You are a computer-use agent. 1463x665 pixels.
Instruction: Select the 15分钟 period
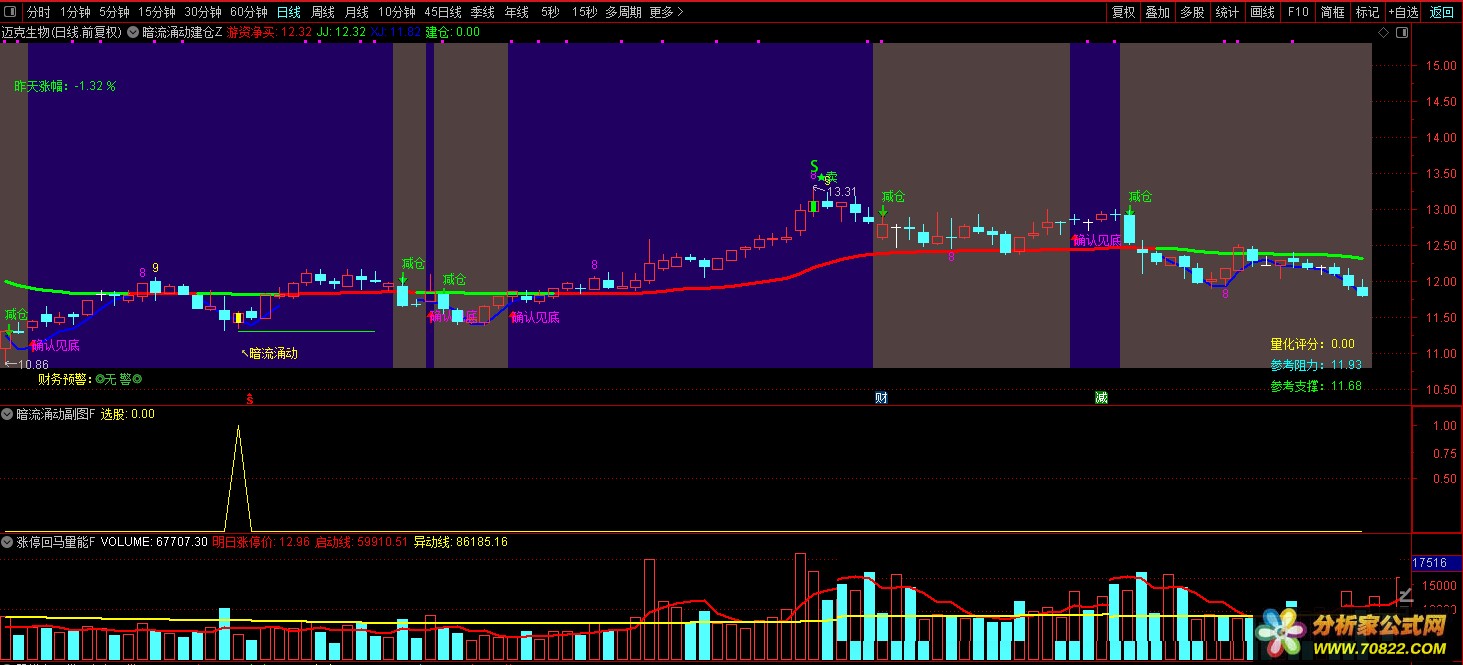(157, 12)
